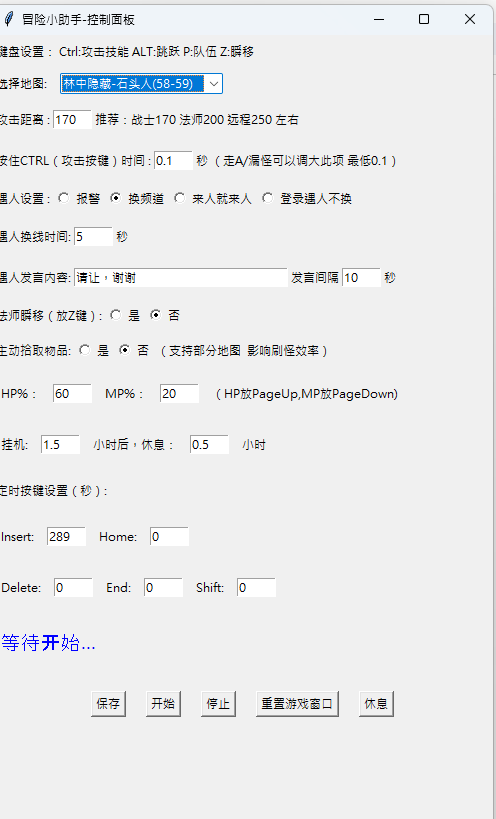This screenshot has height=819, width=496.
Task: Click the 保存 button
Action: pos(108,704)
